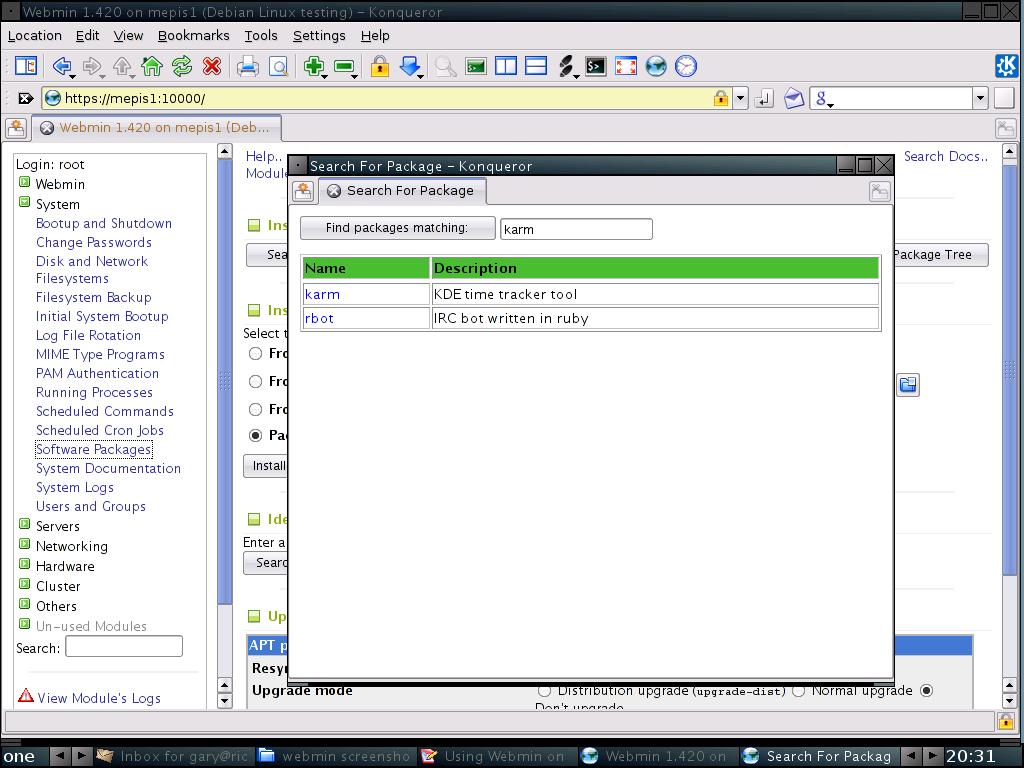The width and height of the screenshot is (1024, 768).
Task: Select the third 'From' radio option
Action: pyautogui.click(x=255, y=409)
